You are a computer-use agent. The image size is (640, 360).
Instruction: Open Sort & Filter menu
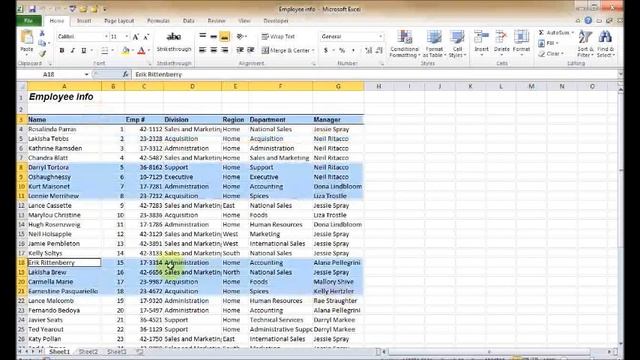click(x=585, y=44)
